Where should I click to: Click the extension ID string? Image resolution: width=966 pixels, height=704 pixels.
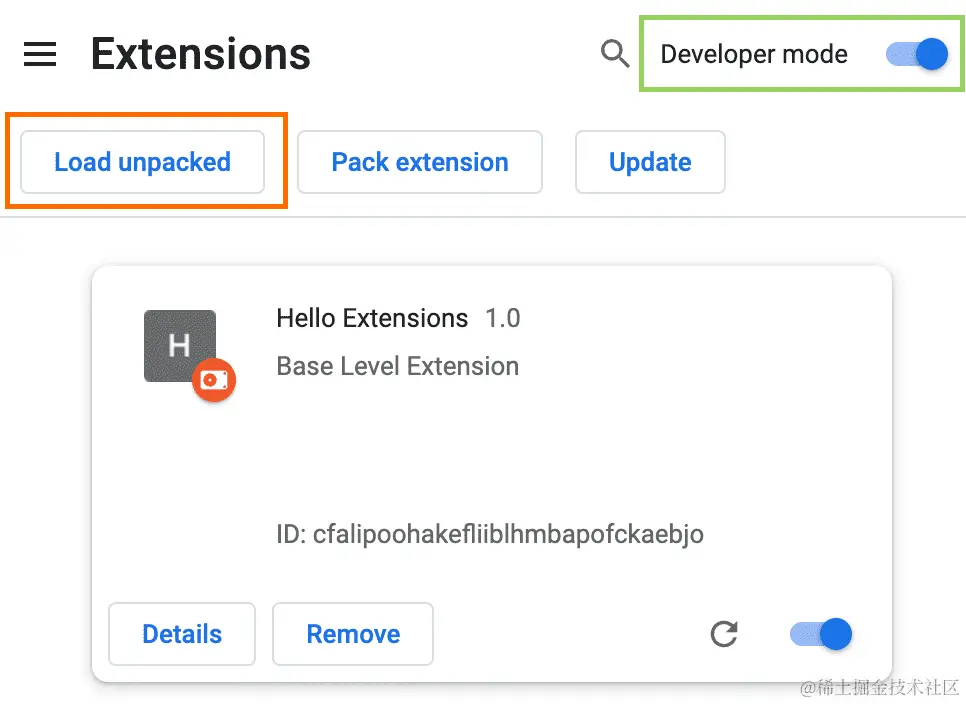[x=490, y=534]
